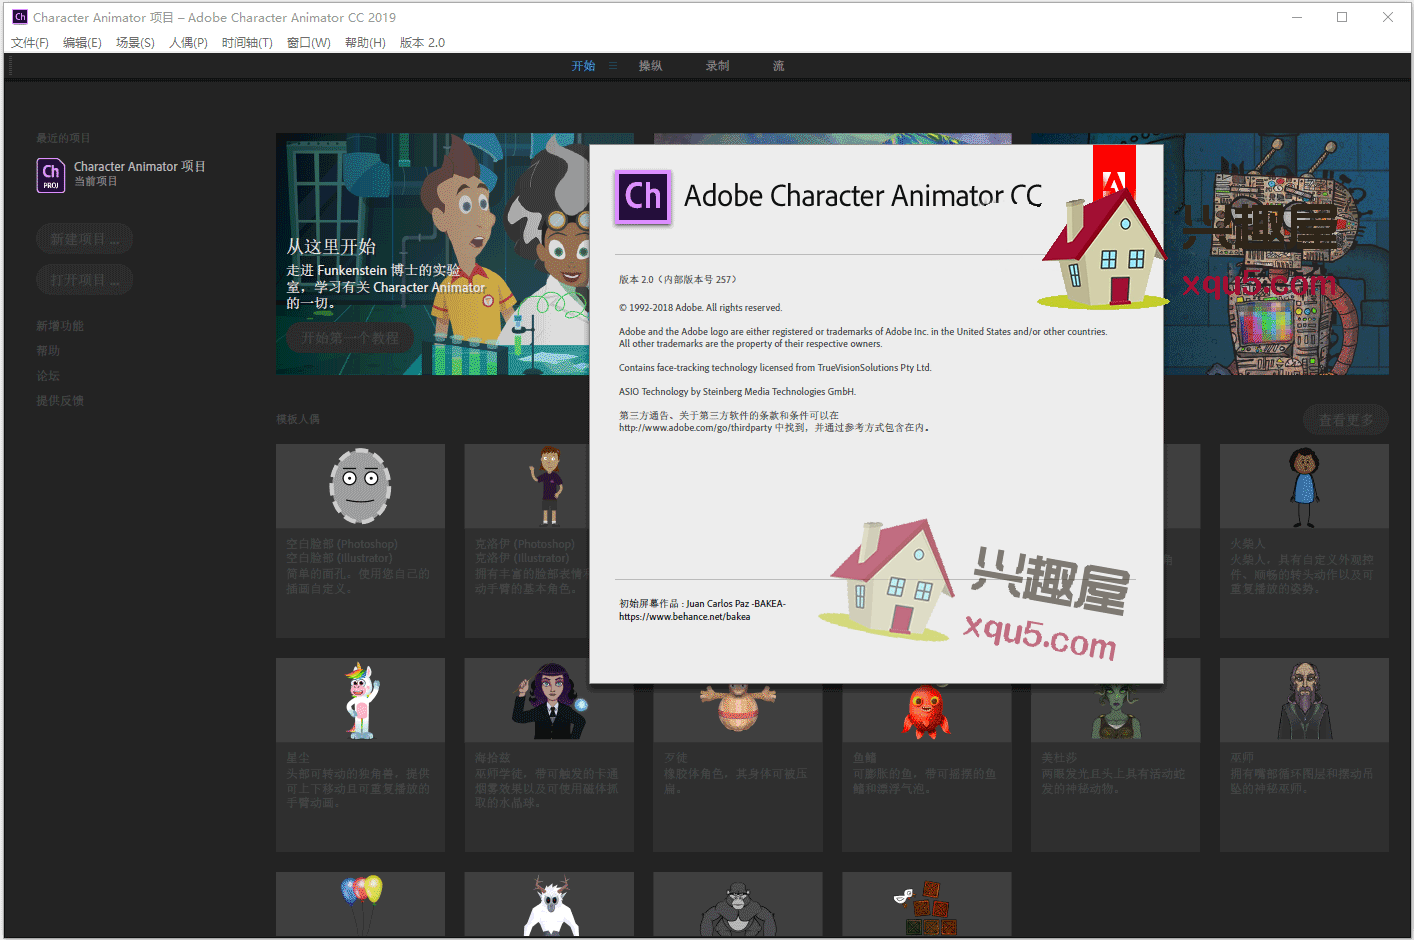The image size is (1414, 940).
Task: Click the app icon in the title bar
Action: 20,17
